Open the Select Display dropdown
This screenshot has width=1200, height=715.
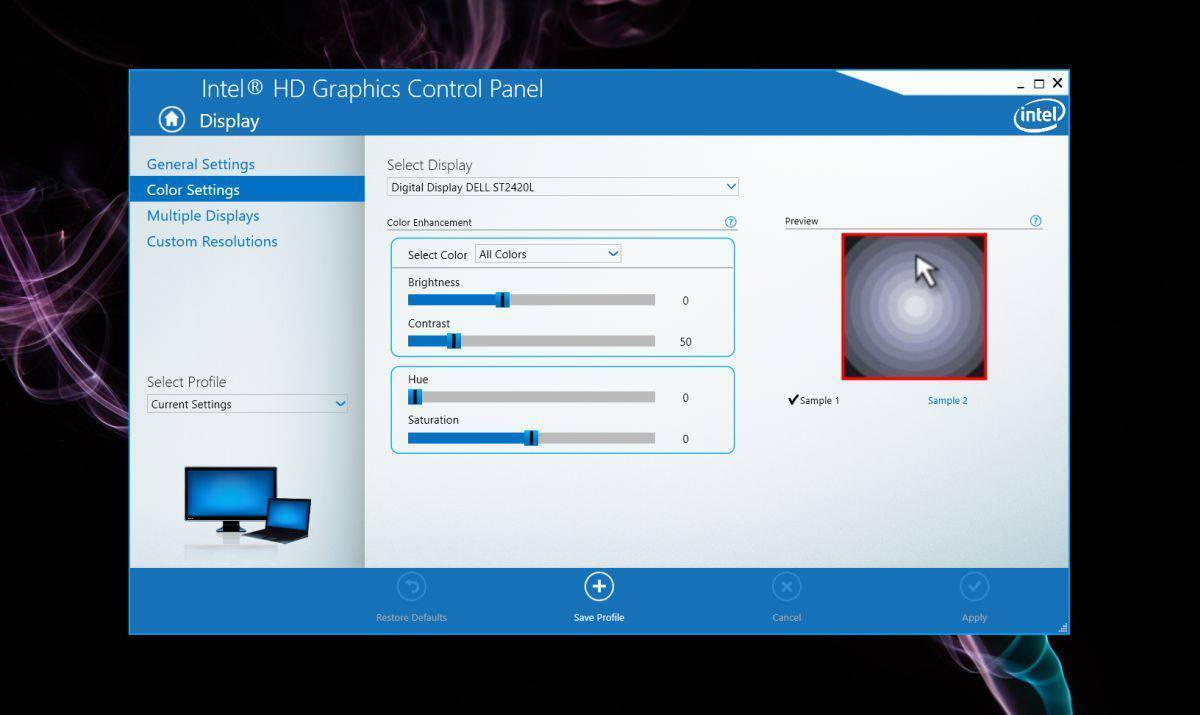coord(561,186)
